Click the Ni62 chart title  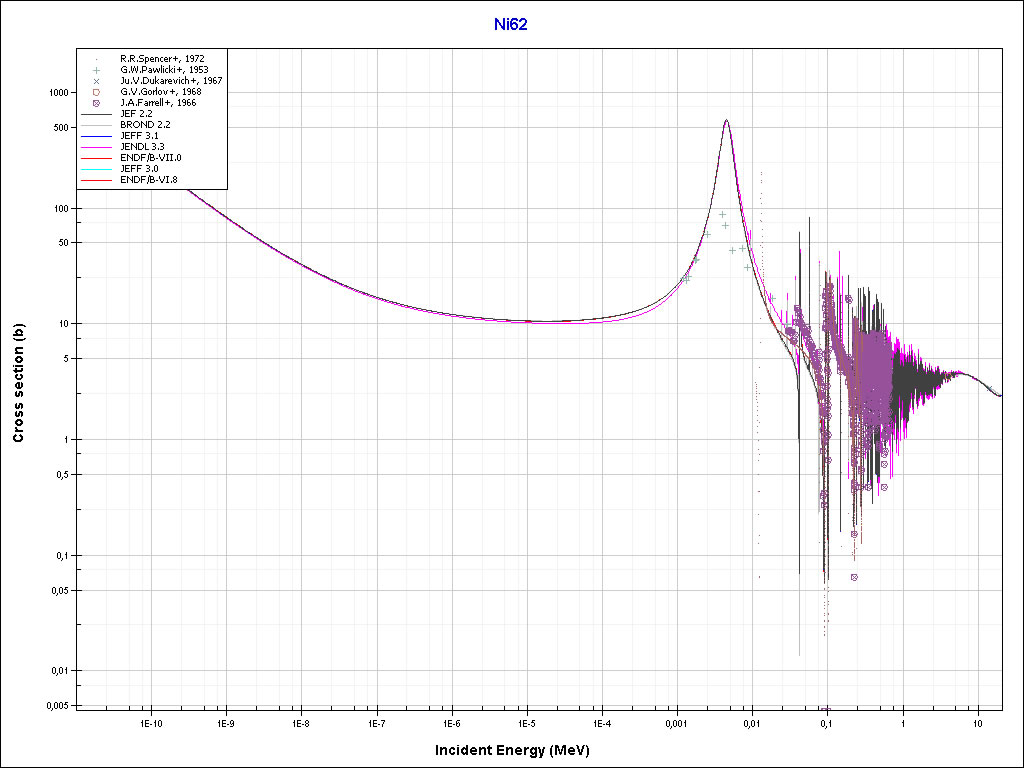pos(511,24)
